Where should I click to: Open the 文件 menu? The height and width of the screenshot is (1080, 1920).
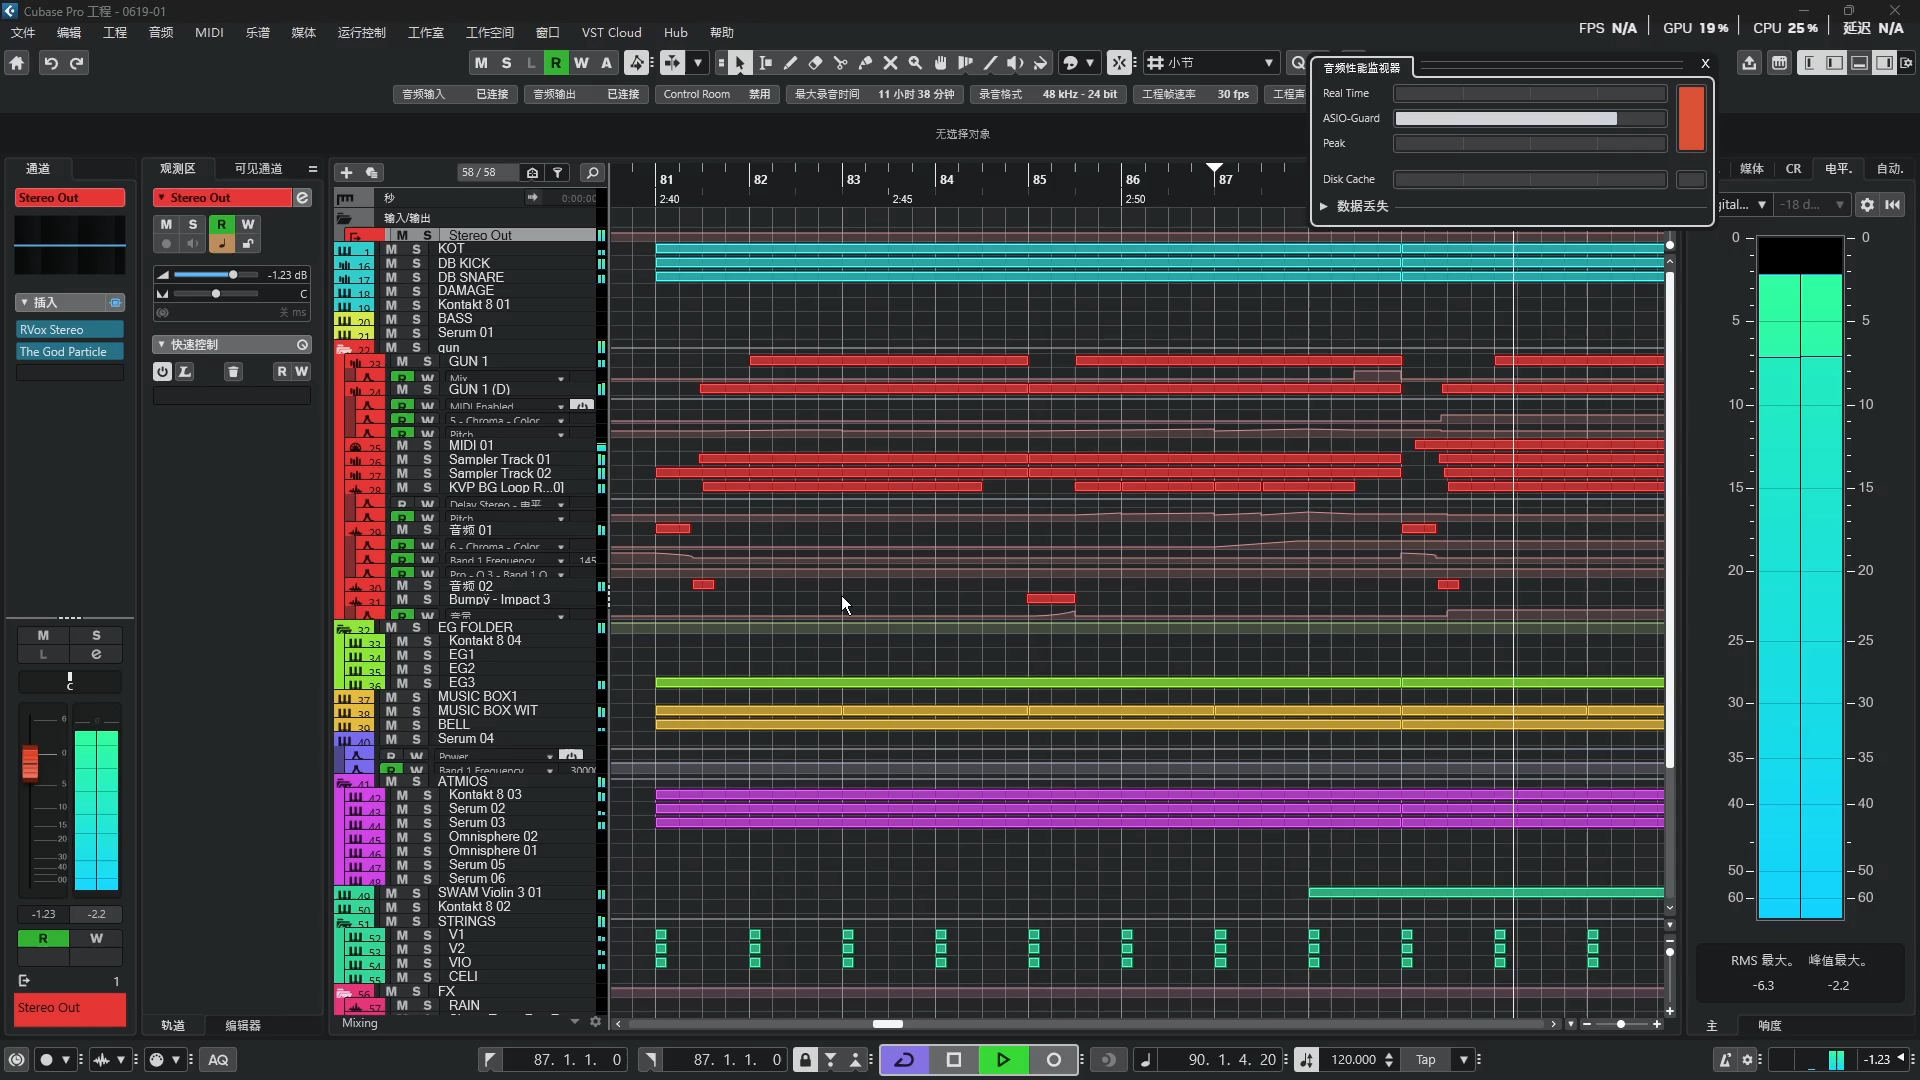[23, 32]
